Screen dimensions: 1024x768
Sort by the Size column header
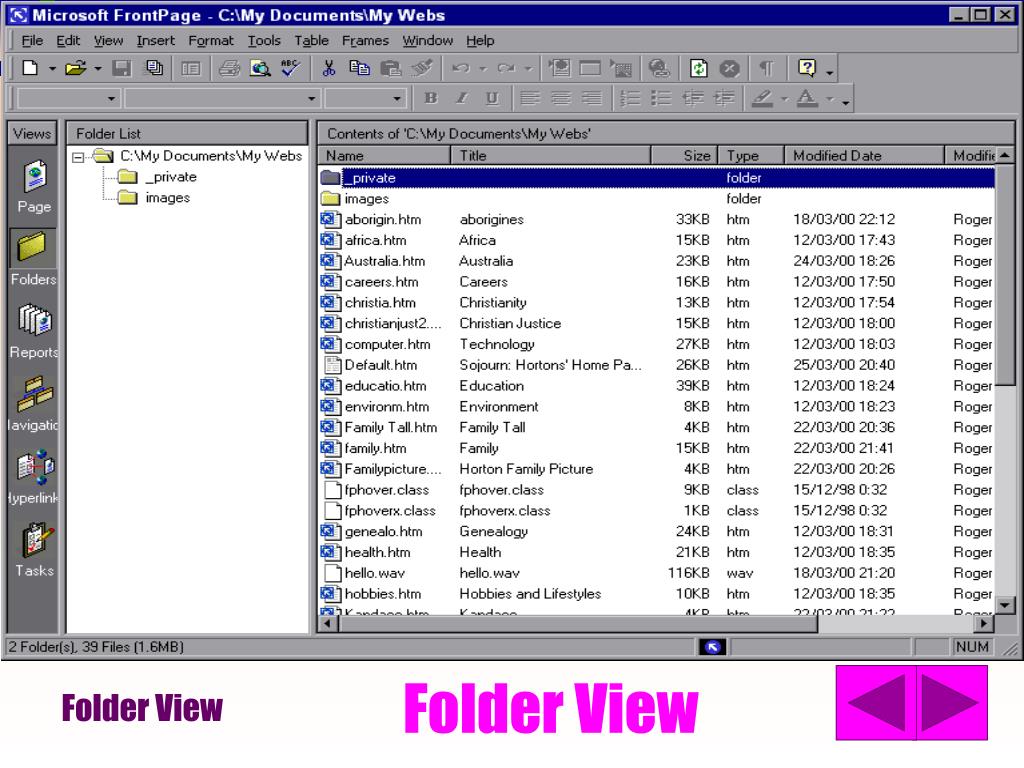pos(684,155)
